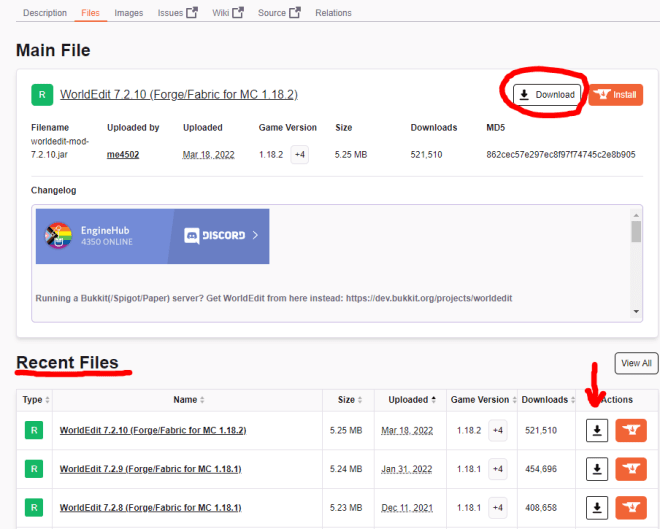Sort the table by Name column
The image size is (660, 529).
189,400
